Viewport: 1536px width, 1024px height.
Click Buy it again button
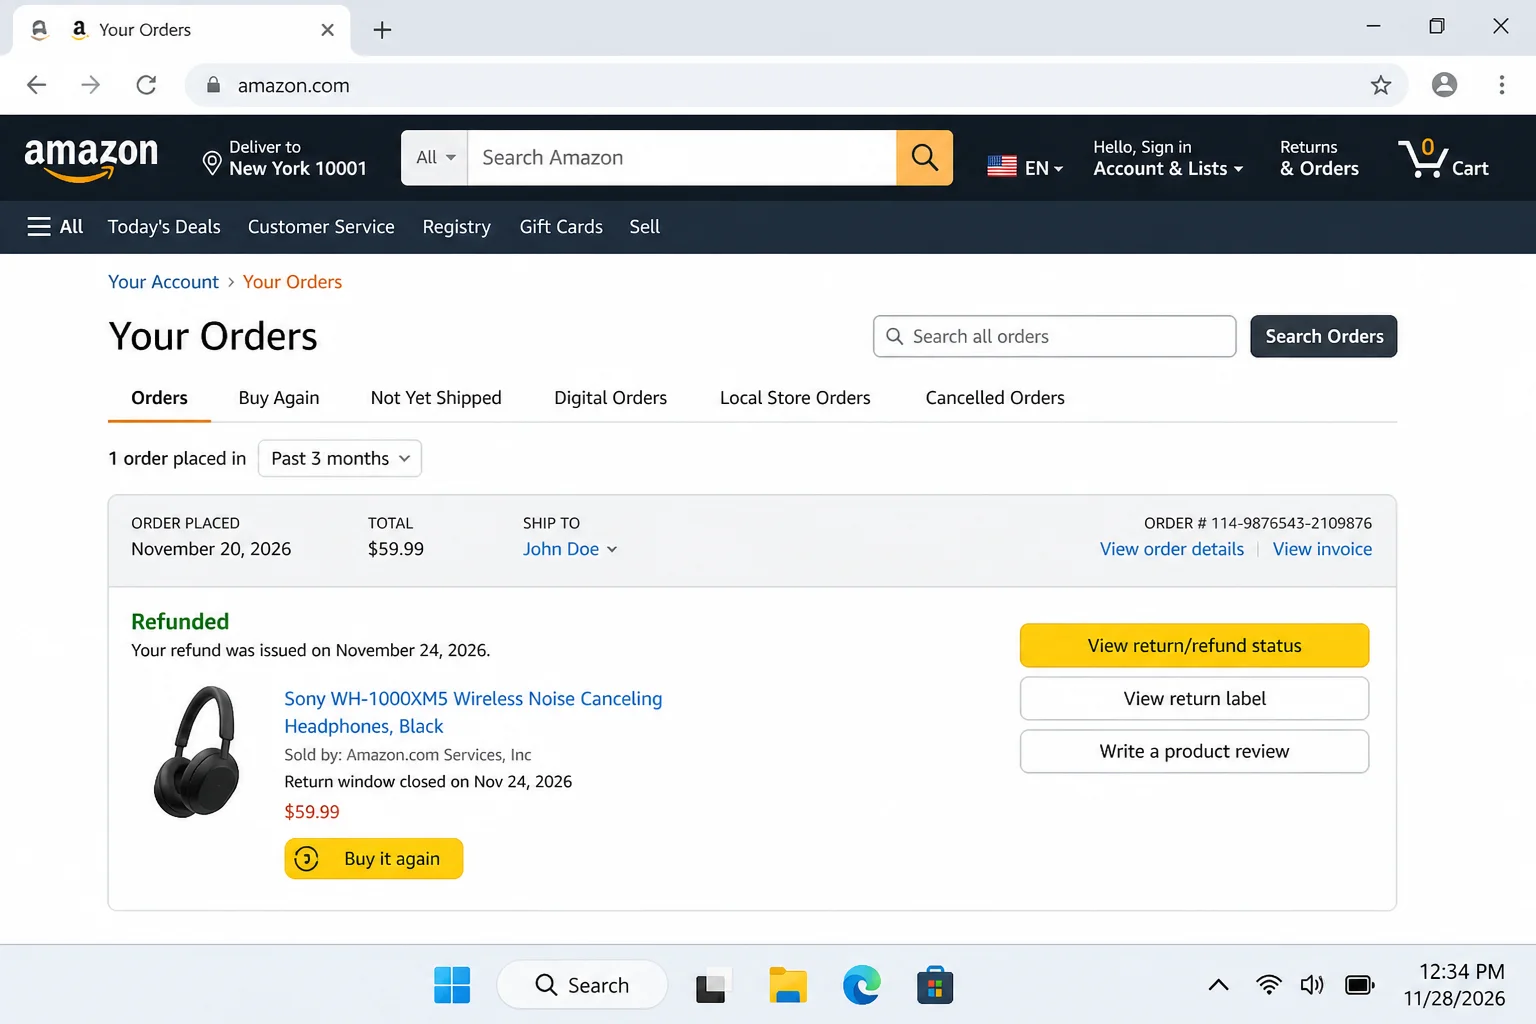tap(374, 859)
